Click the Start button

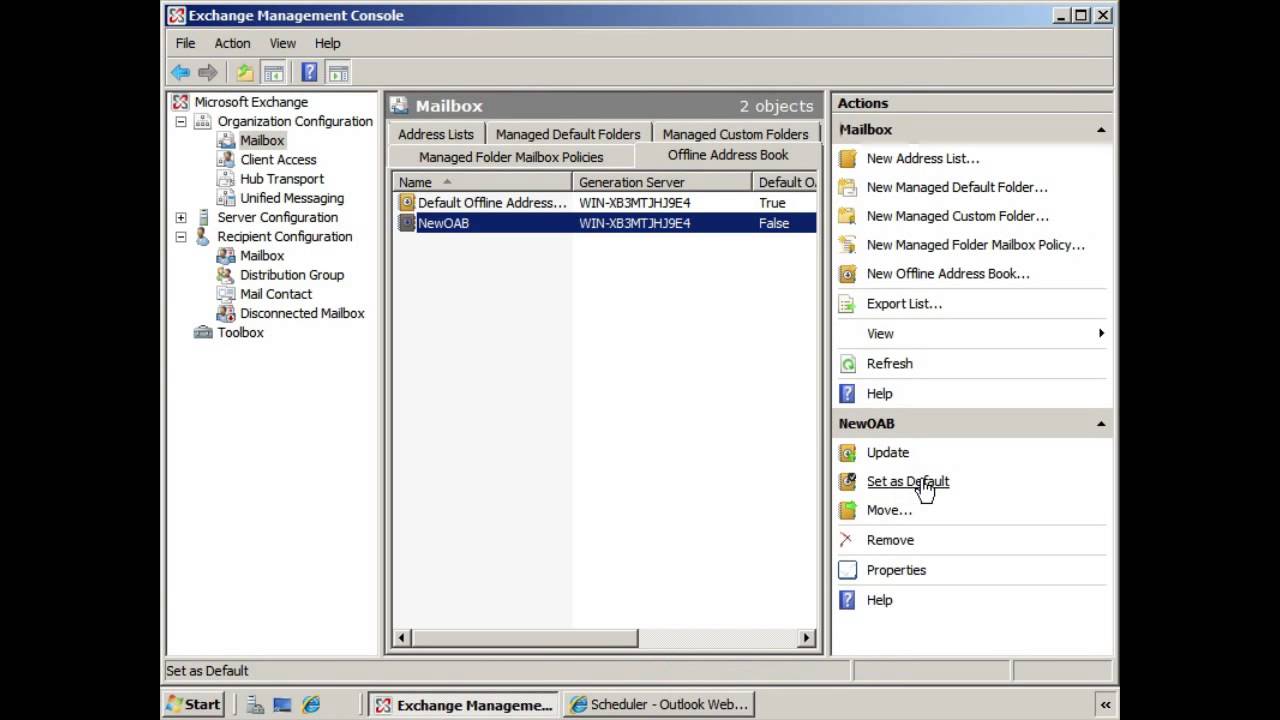tap(193, 705)
